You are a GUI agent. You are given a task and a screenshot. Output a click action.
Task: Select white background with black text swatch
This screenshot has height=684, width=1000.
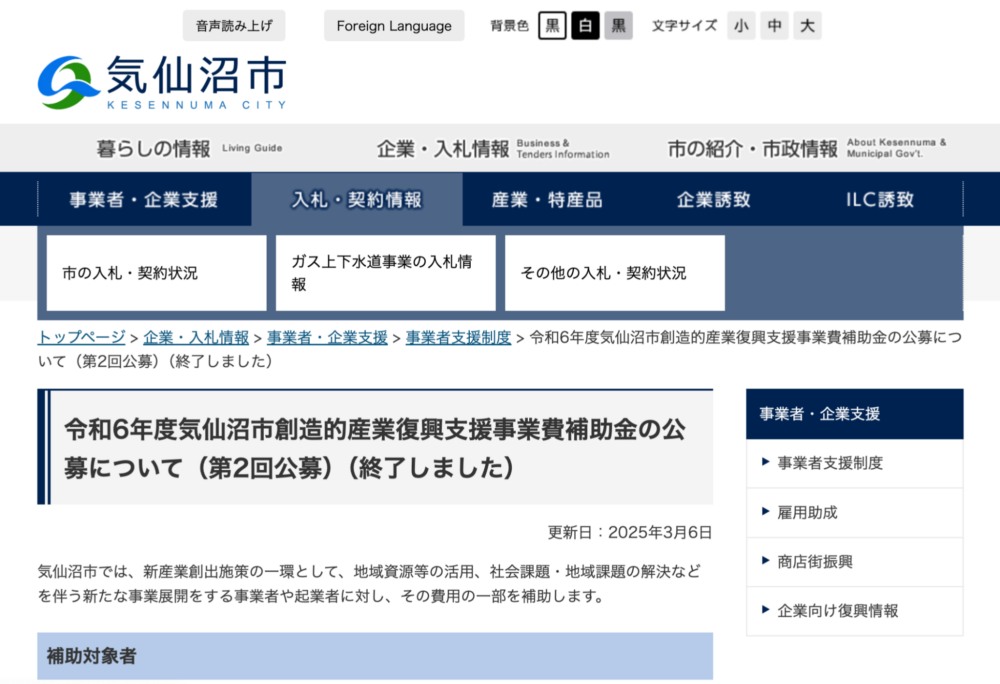coord(552,25)
